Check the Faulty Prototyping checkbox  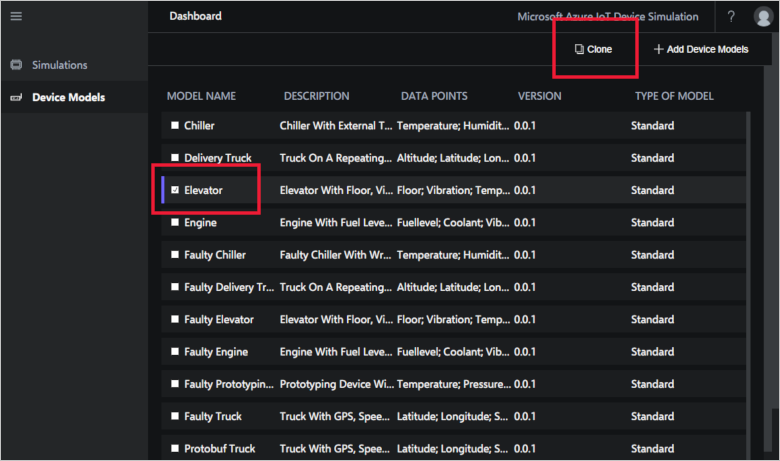coord(175,384)
